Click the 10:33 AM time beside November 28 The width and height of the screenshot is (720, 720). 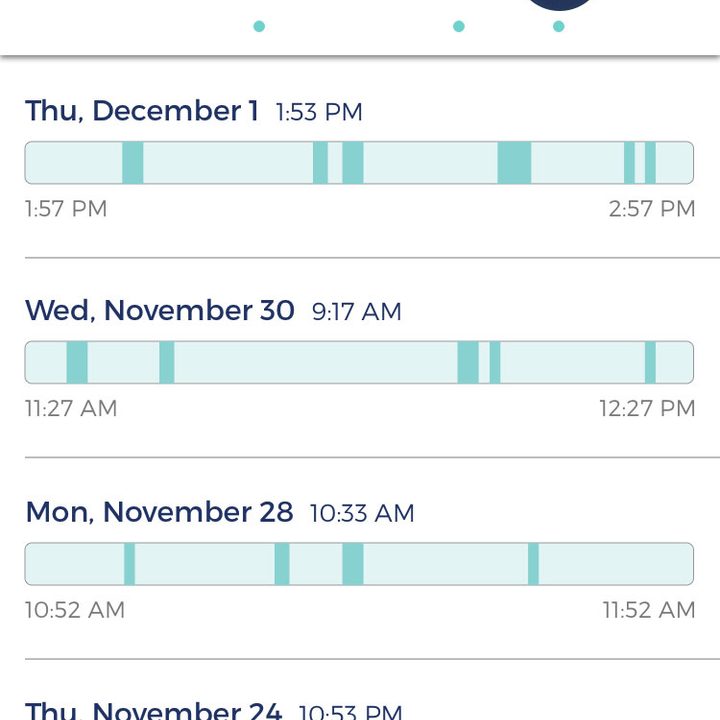point(362,513)
